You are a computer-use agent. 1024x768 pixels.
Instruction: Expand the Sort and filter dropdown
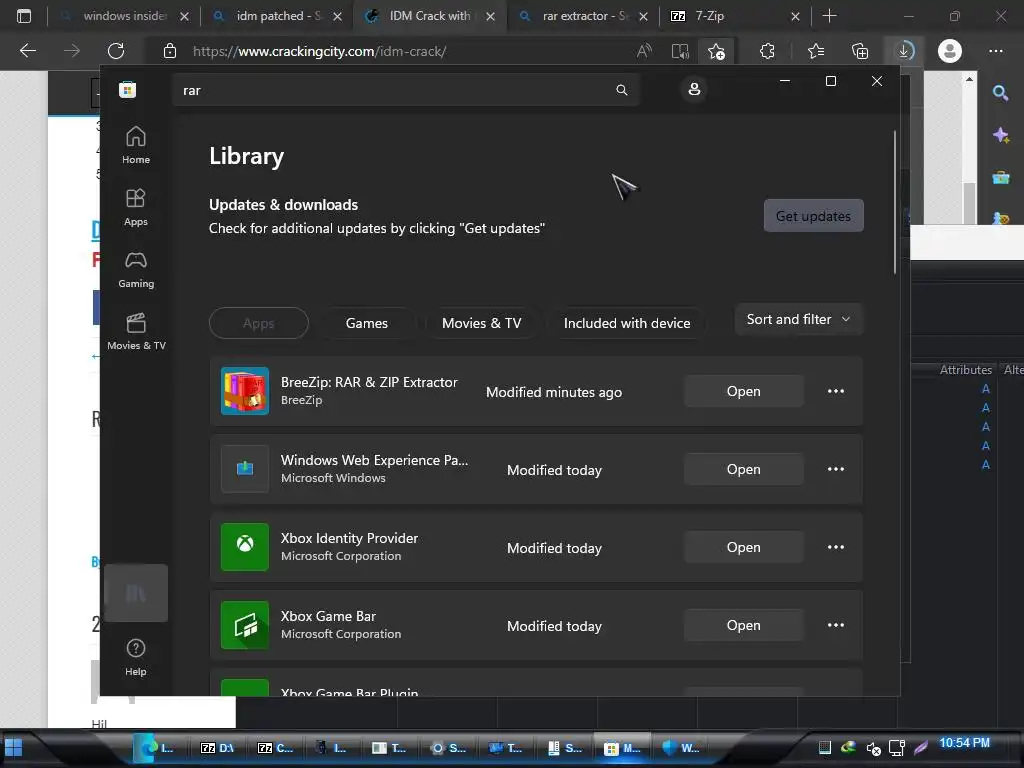pos(799,319)
